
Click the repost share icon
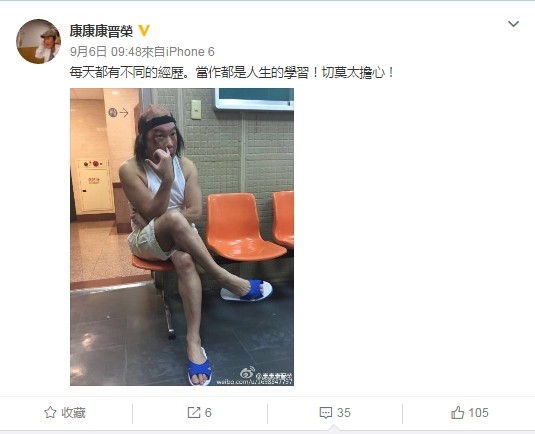[194, 413]
